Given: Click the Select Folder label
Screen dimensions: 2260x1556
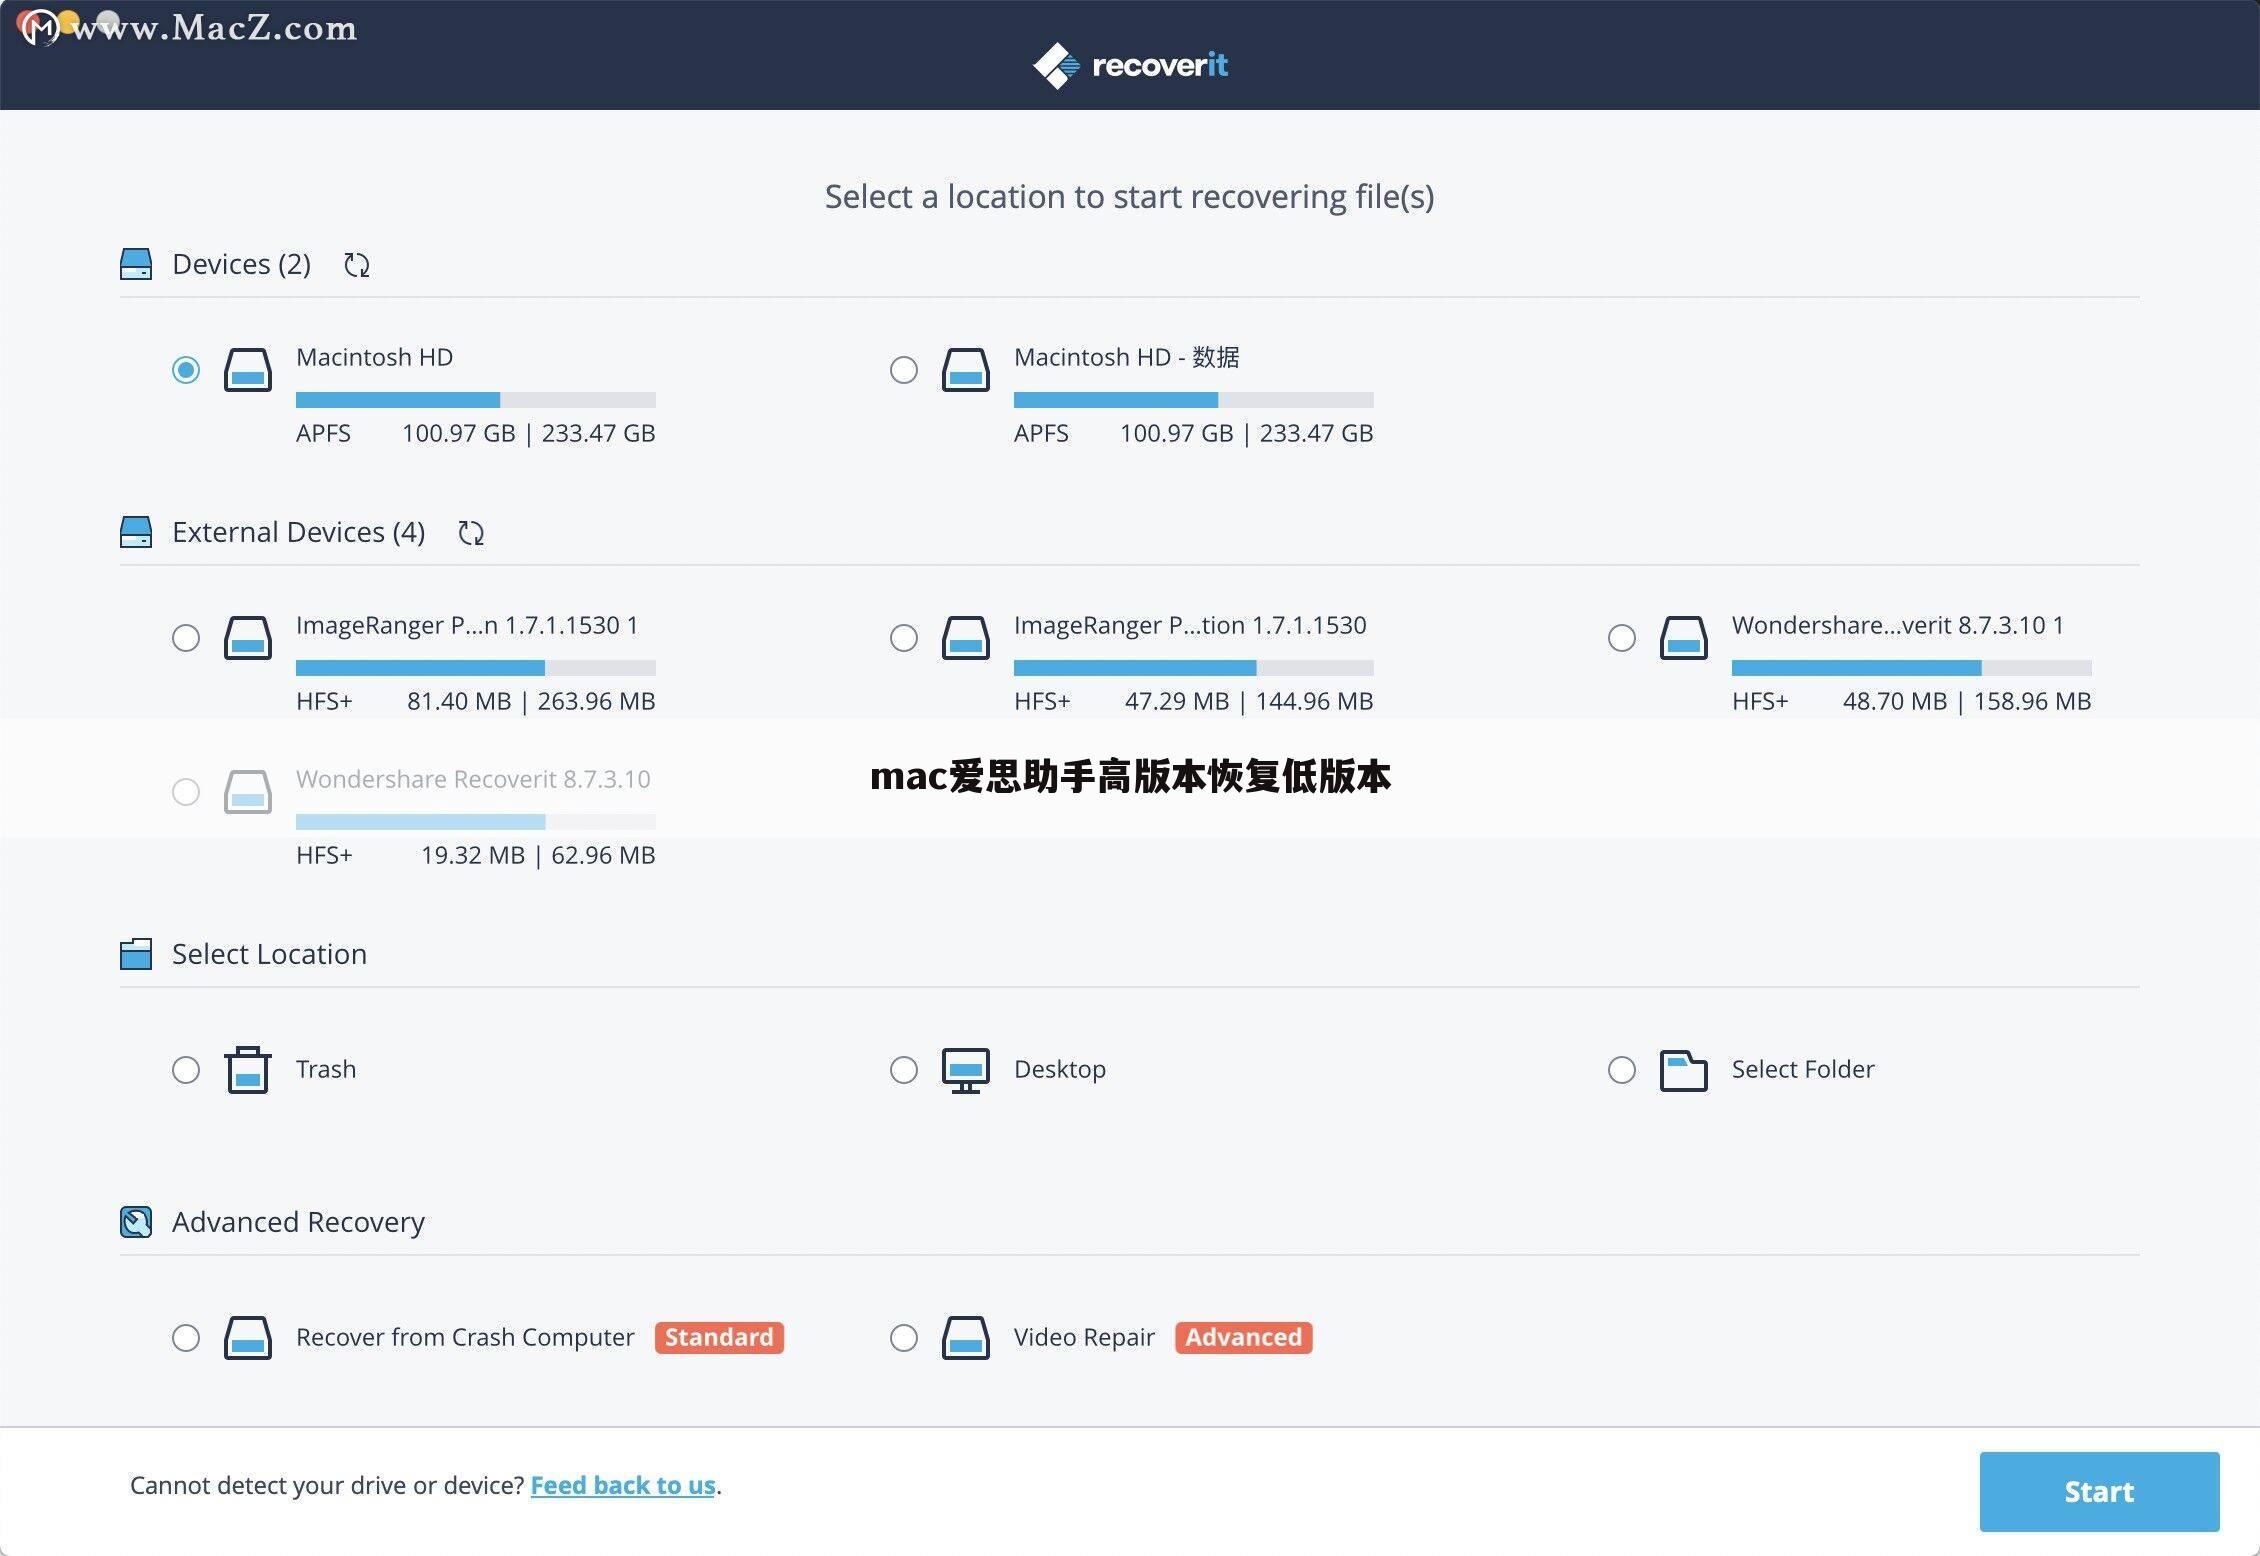Looking at the screenshot, I should 1803,1070.
